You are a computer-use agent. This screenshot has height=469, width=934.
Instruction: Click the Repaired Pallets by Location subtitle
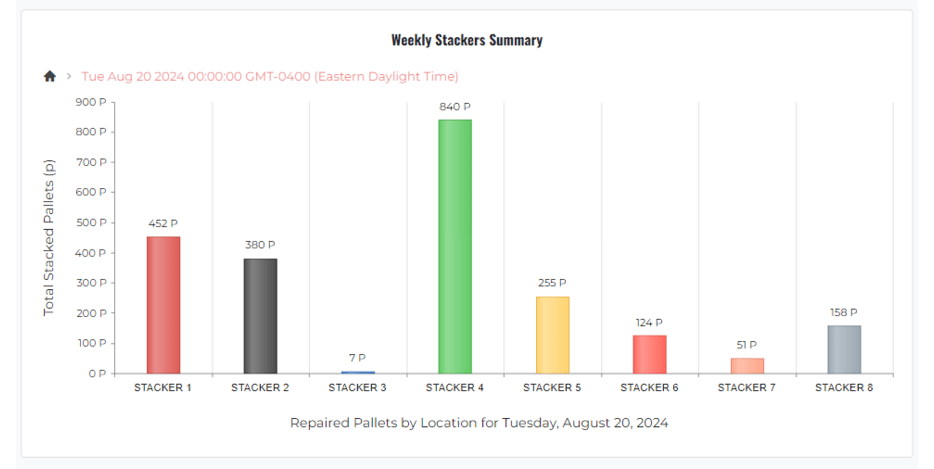click(479, 423)
